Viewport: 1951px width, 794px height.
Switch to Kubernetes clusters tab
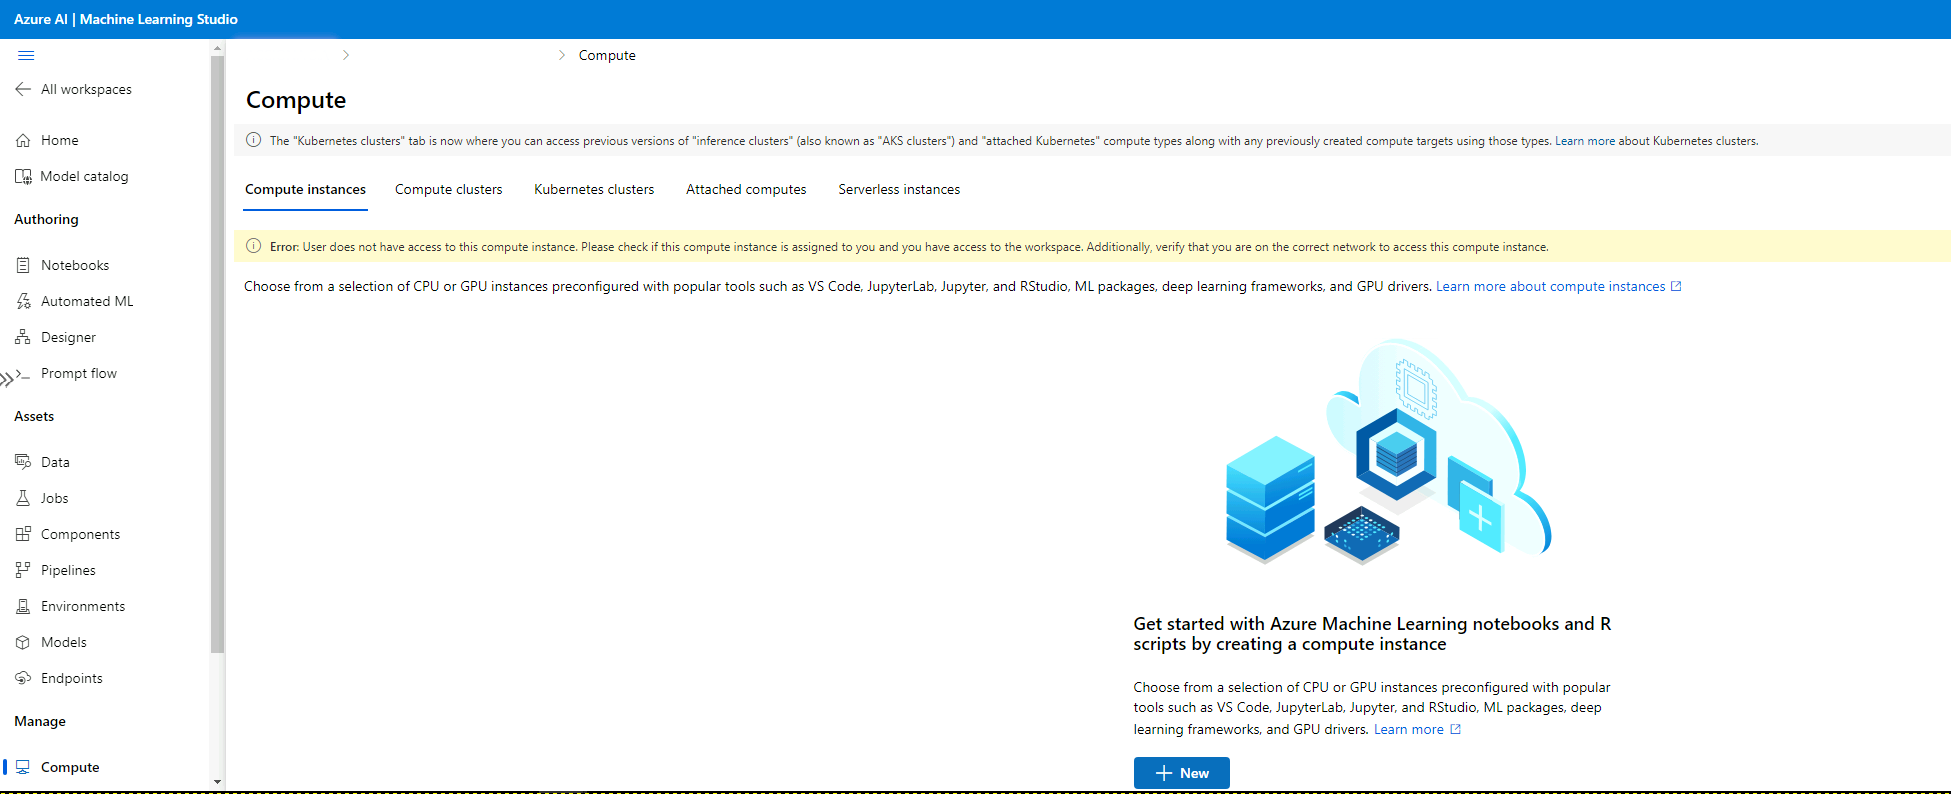pyautogui.click(x=594, y=190)
